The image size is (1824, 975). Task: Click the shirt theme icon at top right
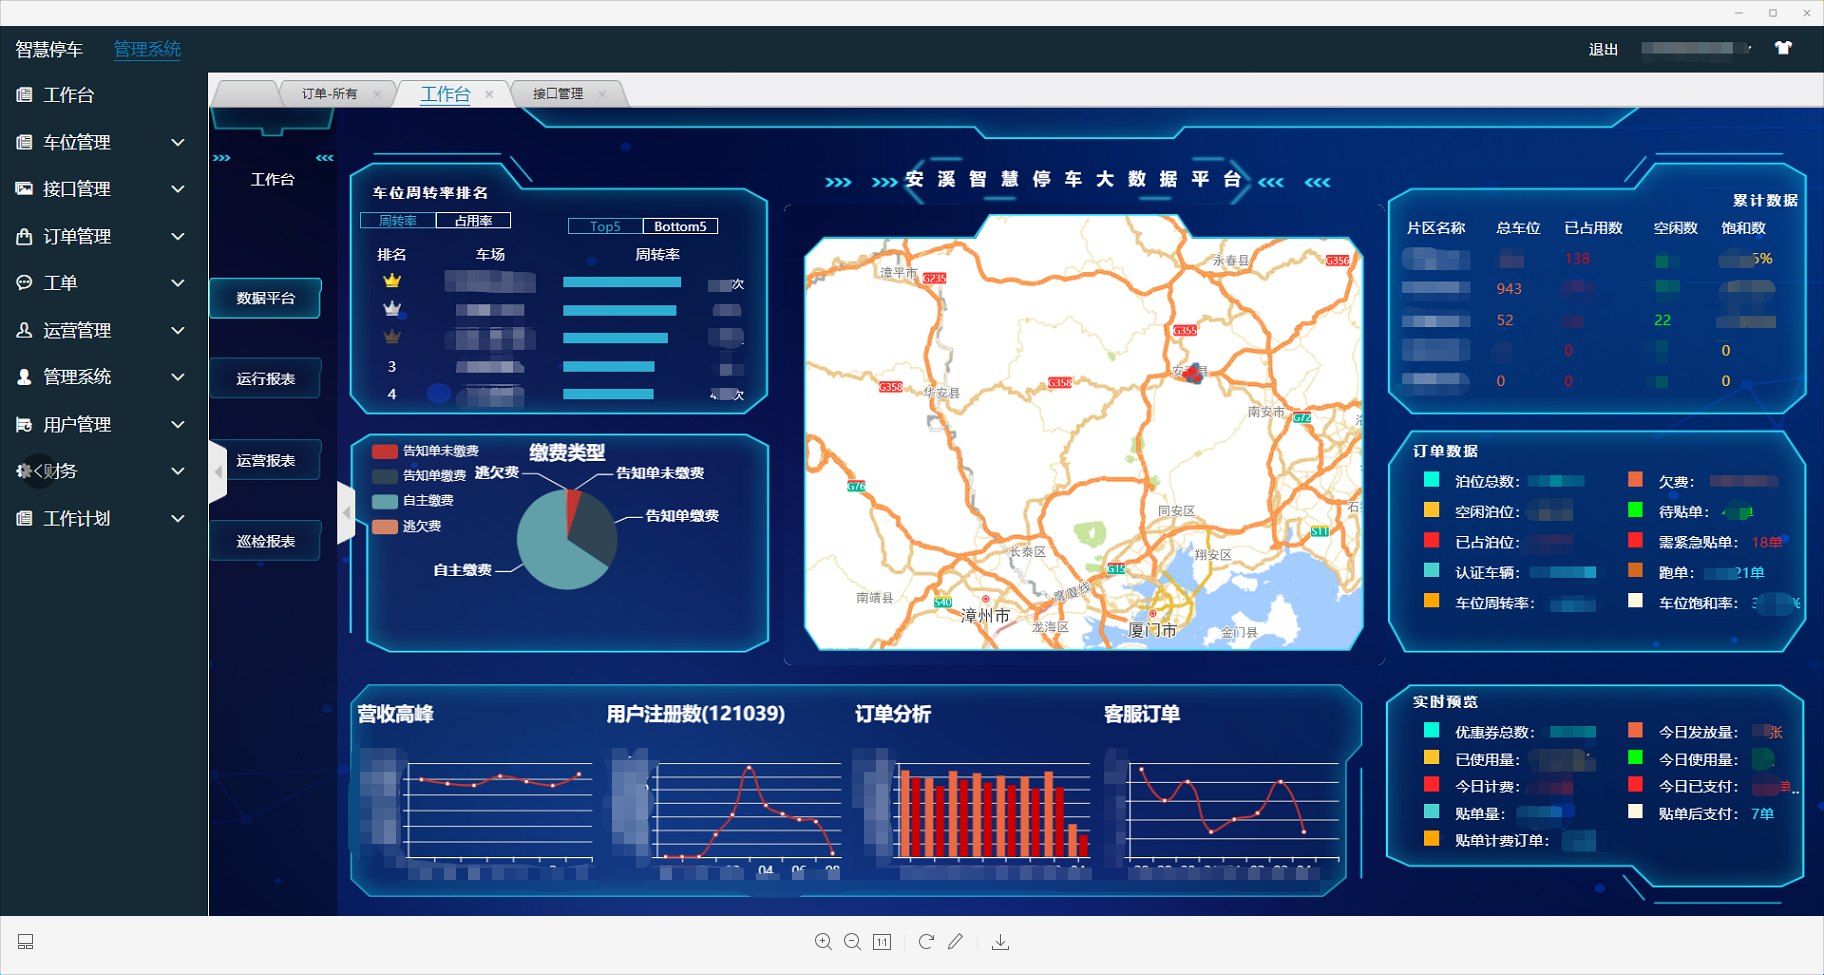tap(1783, 48)
